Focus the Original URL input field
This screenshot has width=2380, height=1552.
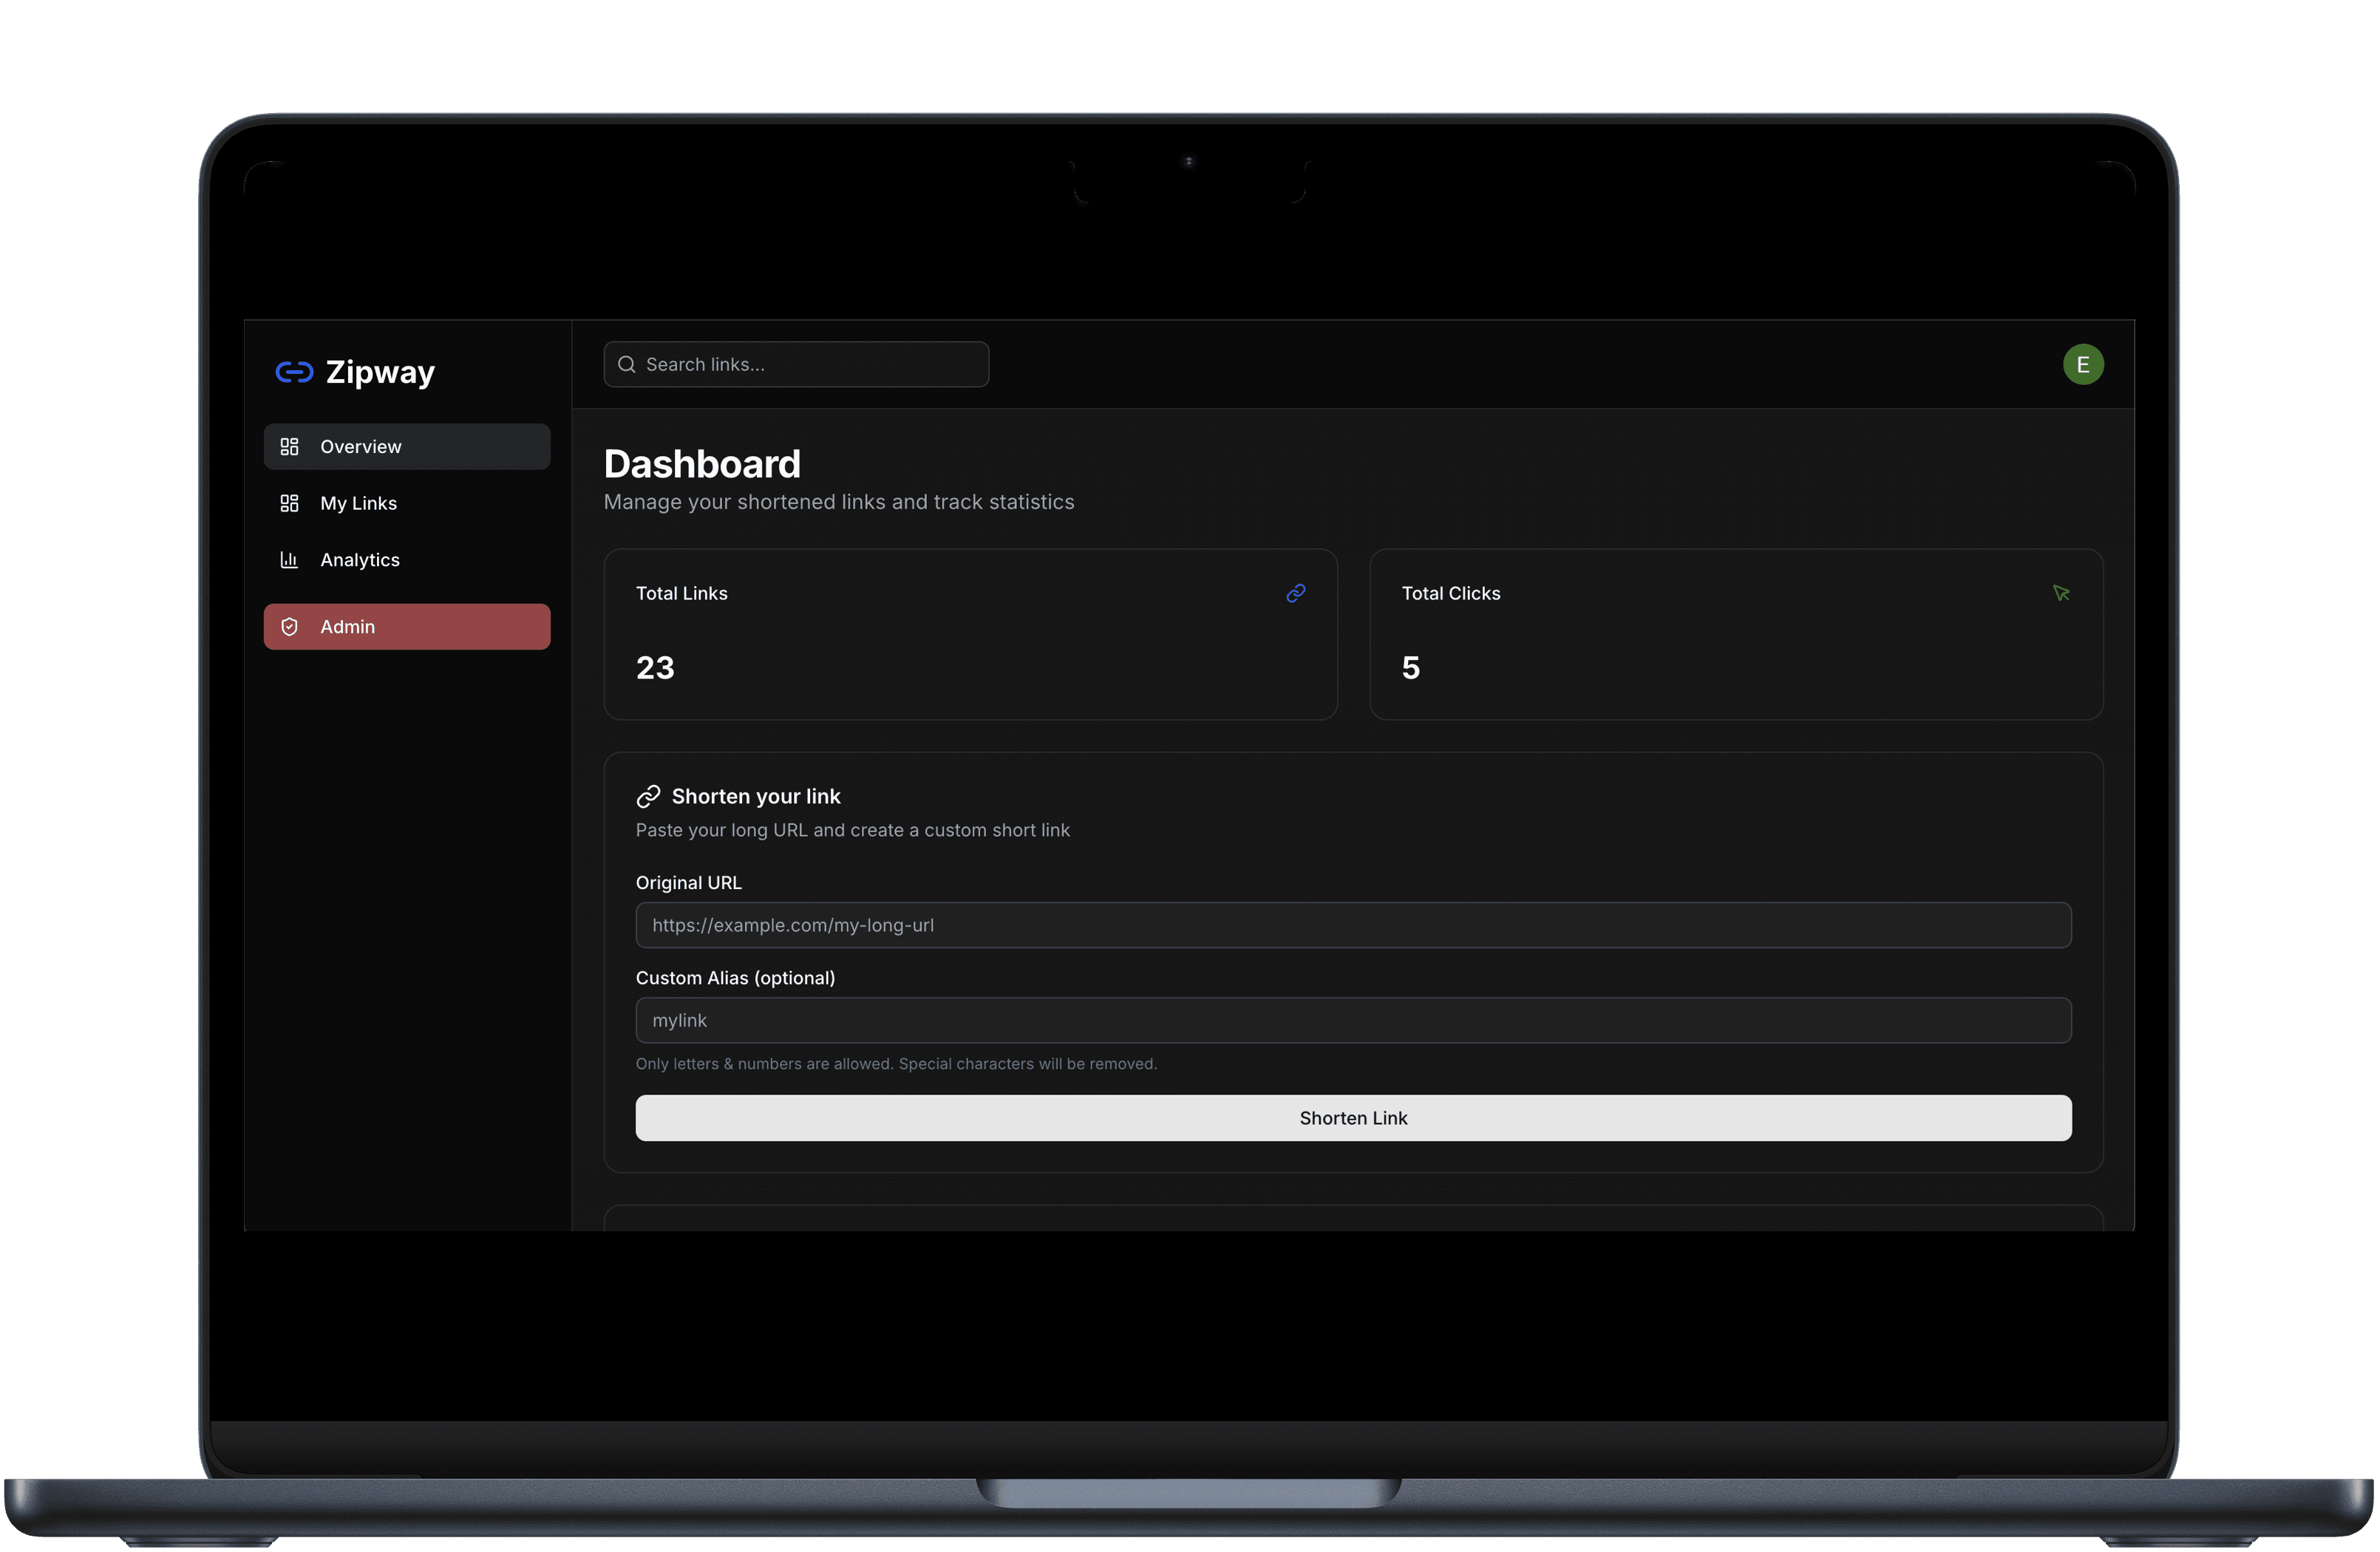pyautogui.click(x=1353, y=926)
